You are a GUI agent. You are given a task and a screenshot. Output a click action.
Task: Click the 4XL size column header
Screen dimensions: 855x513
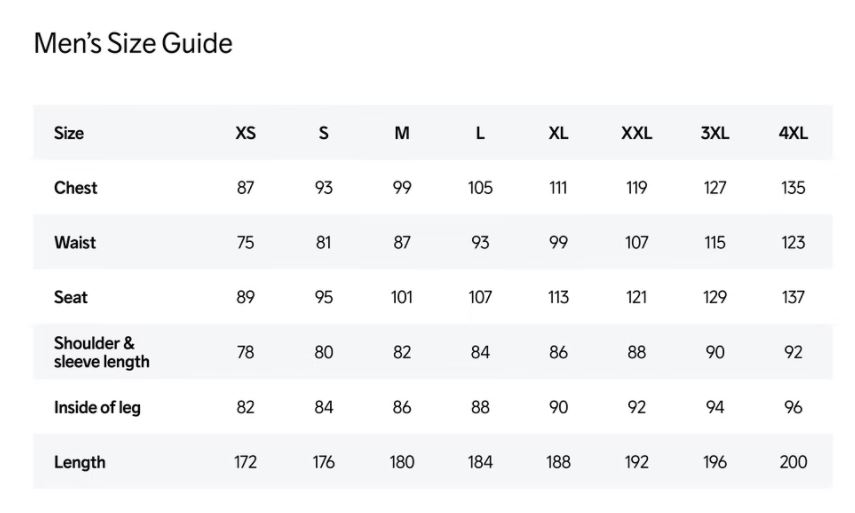click(793, 133)
